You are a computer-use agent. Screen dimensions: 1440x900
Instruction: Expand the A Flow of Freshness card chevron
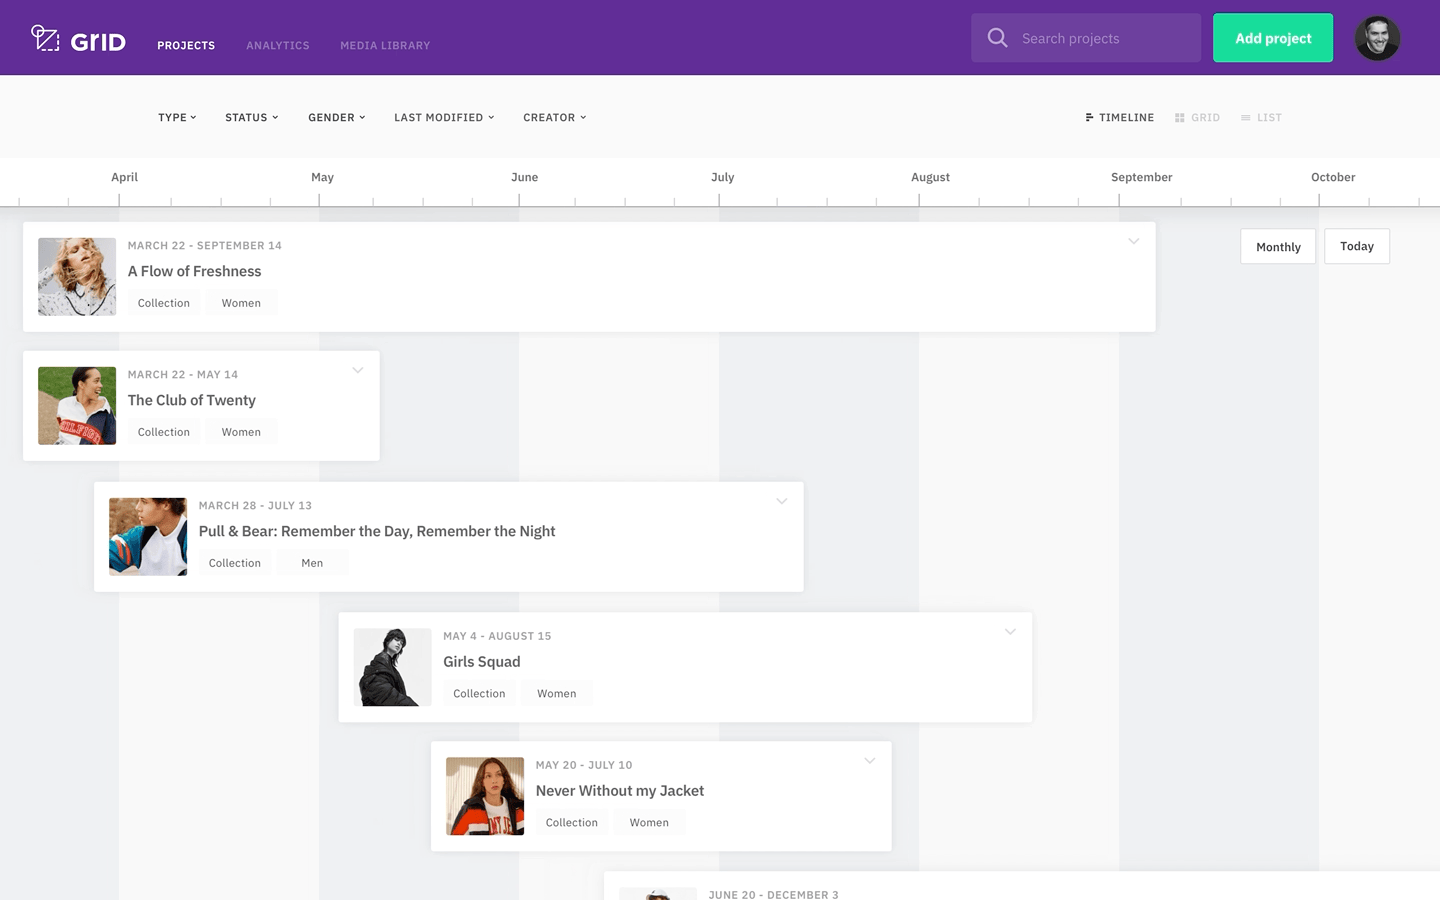tap(1133, 242)
